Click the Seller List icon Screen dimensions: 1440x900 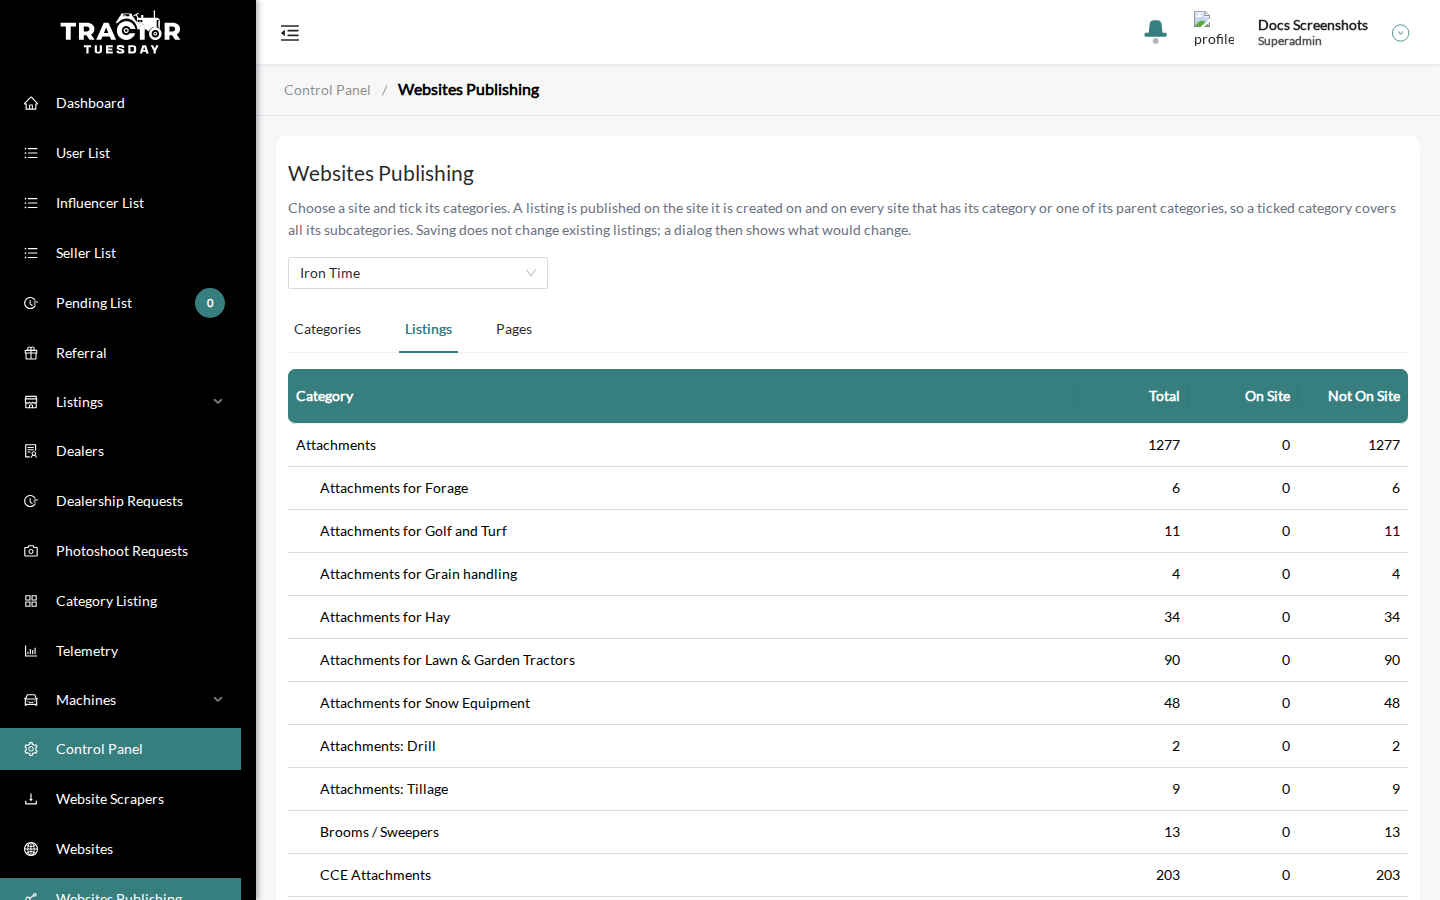pos(31,253)
